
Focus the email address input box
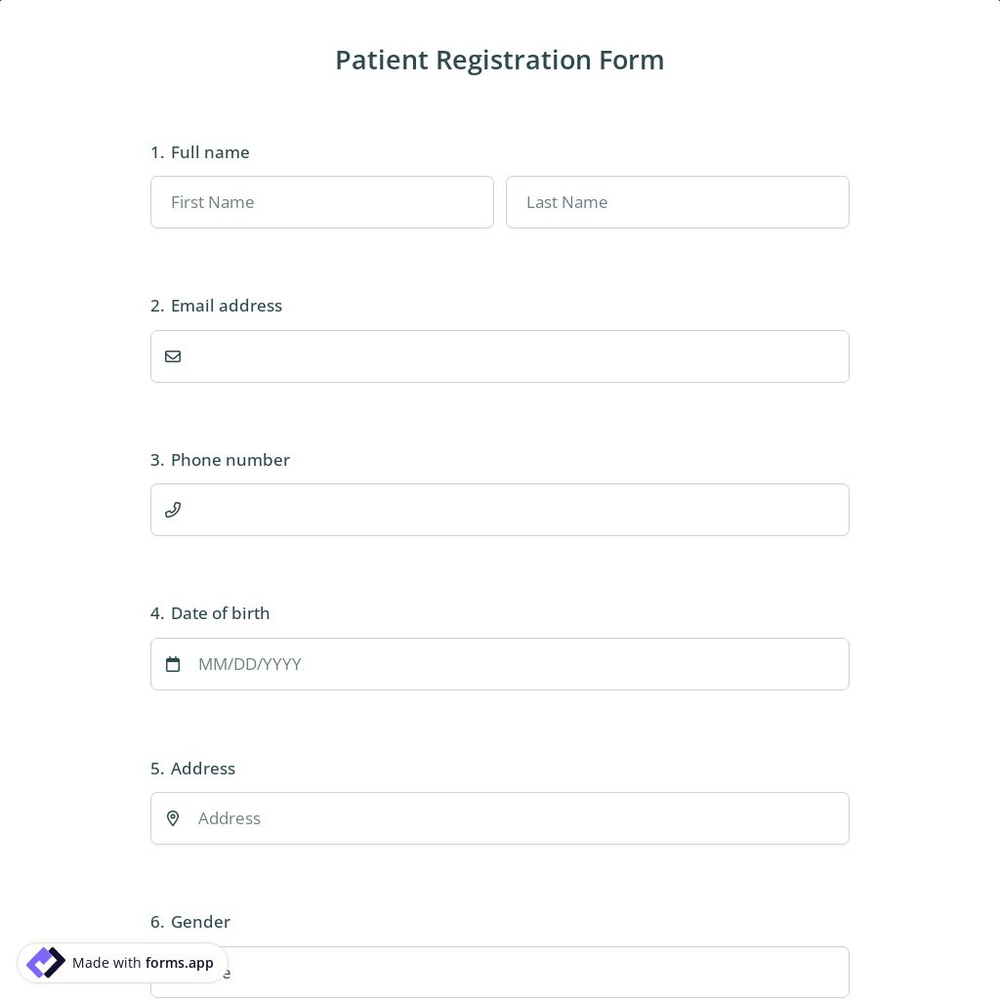[500, 356]
